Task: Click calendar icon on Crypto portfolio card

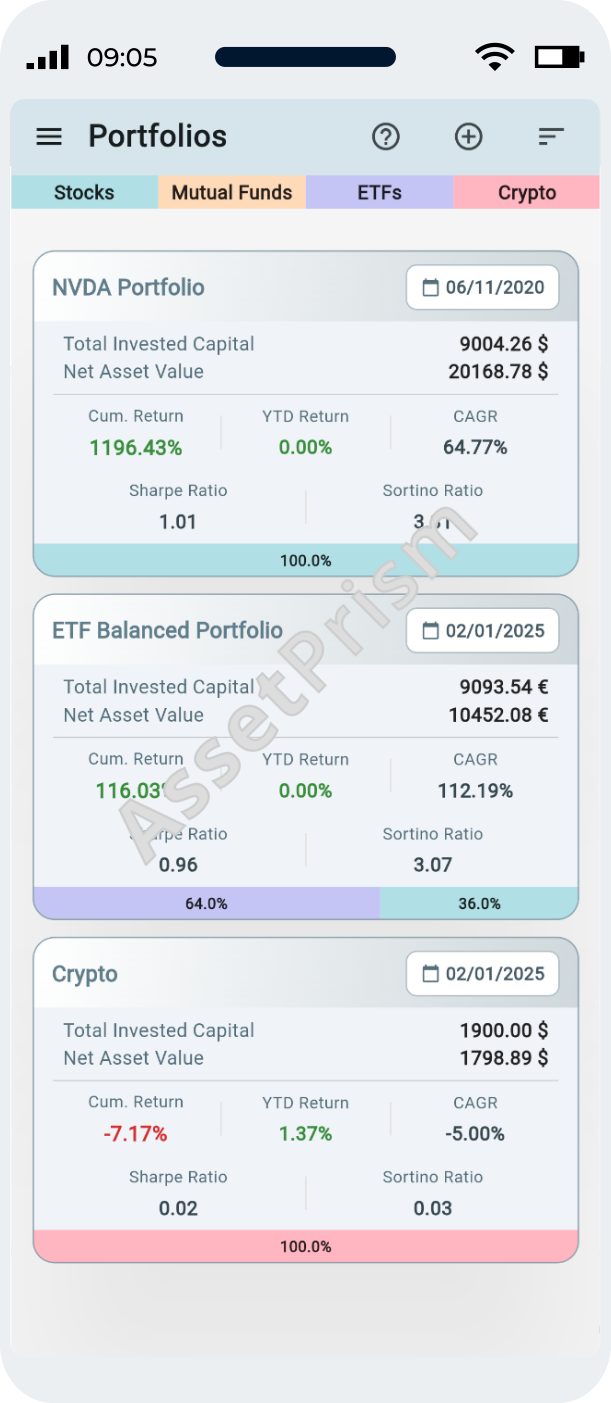Action: 431,974
